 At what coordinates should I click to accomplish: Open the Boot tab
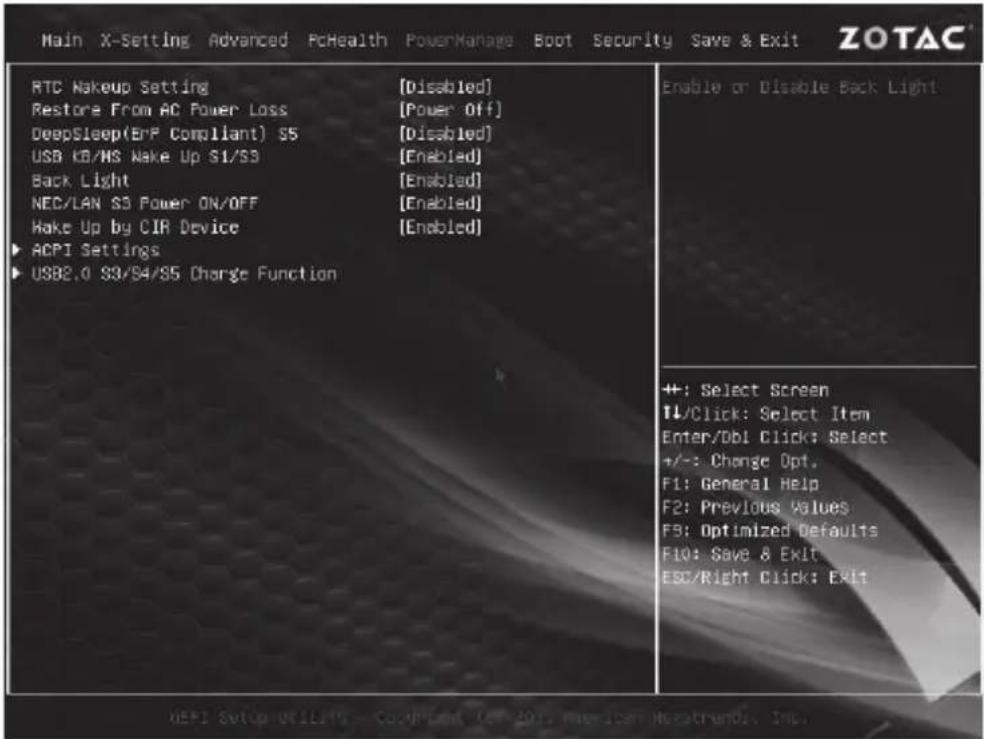point(553,41)
